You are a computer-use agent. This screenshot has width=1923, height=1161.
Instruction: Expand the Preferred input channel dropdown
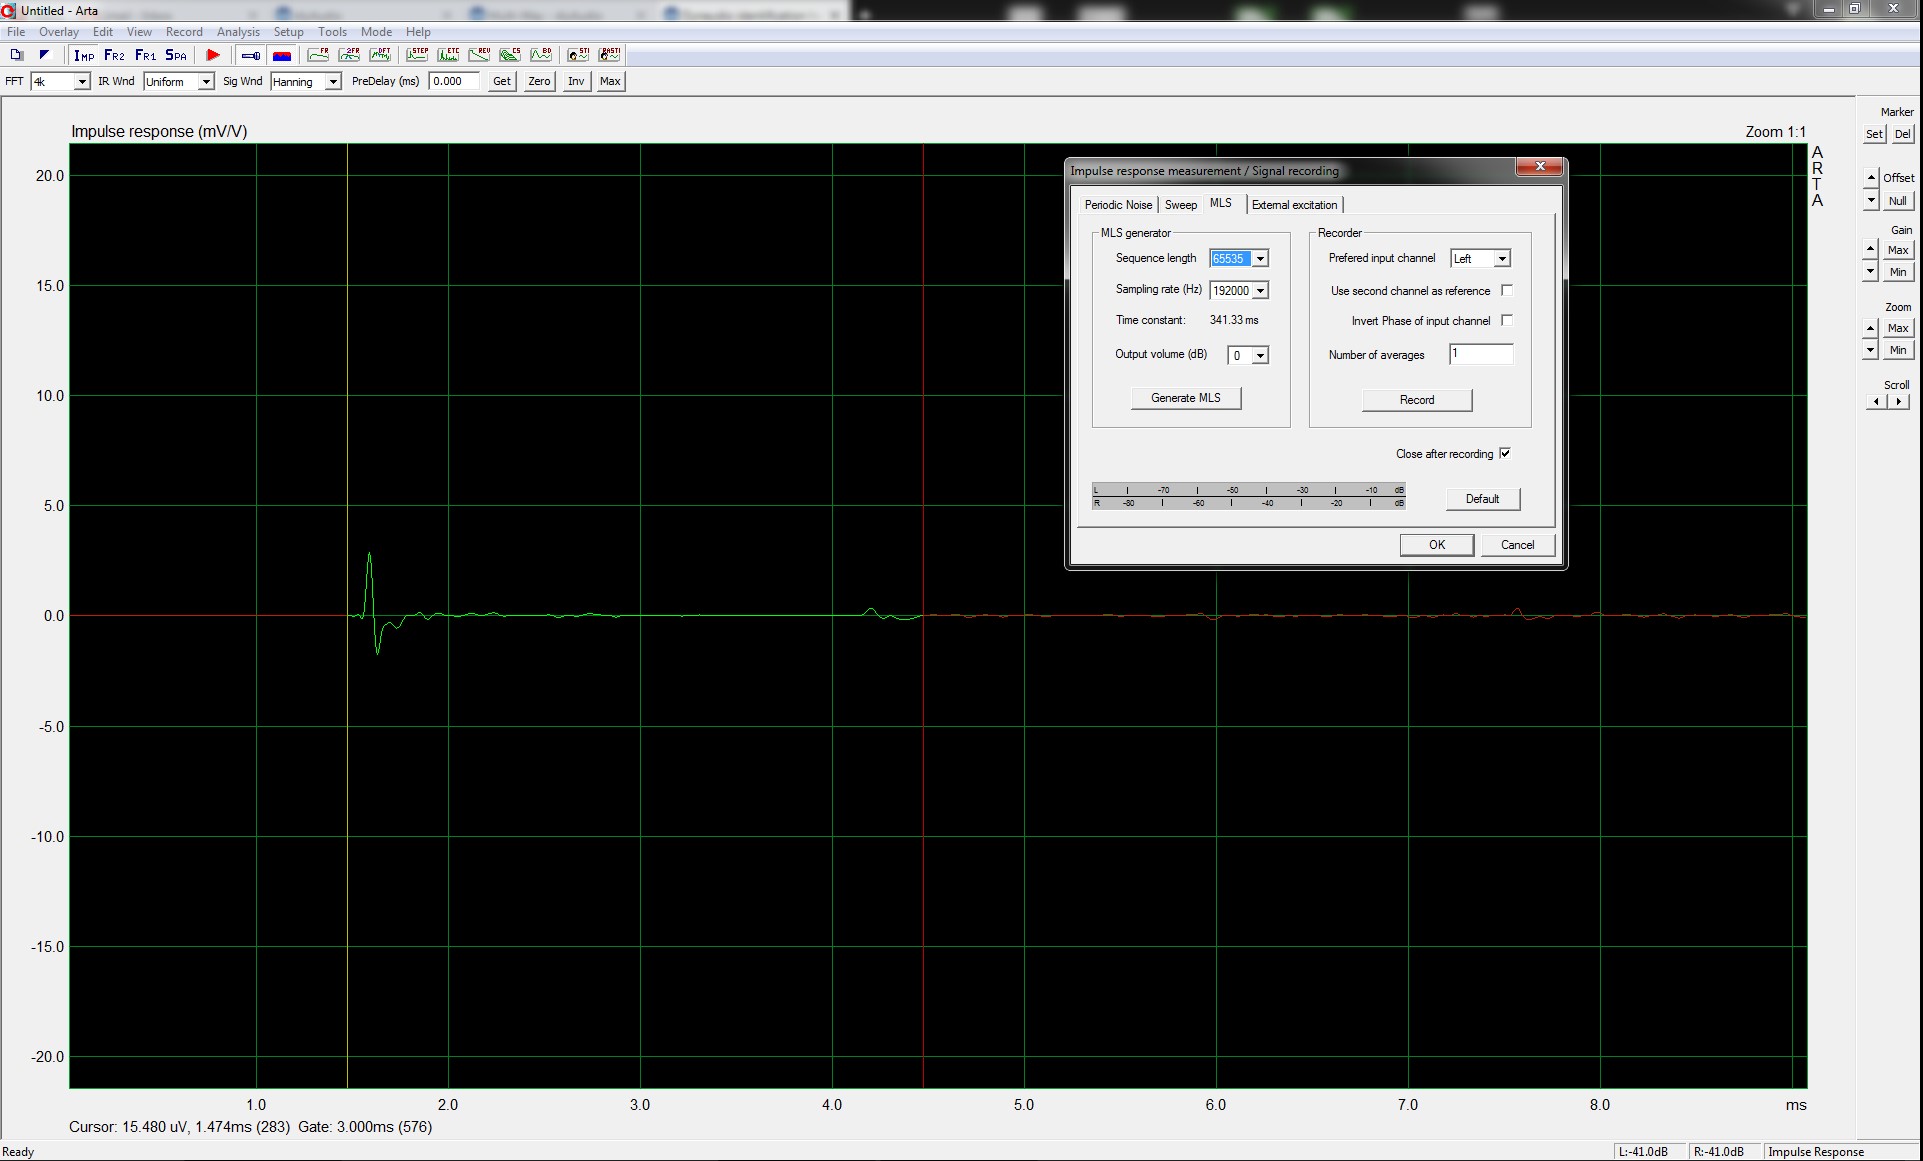tap(1502, 259)
